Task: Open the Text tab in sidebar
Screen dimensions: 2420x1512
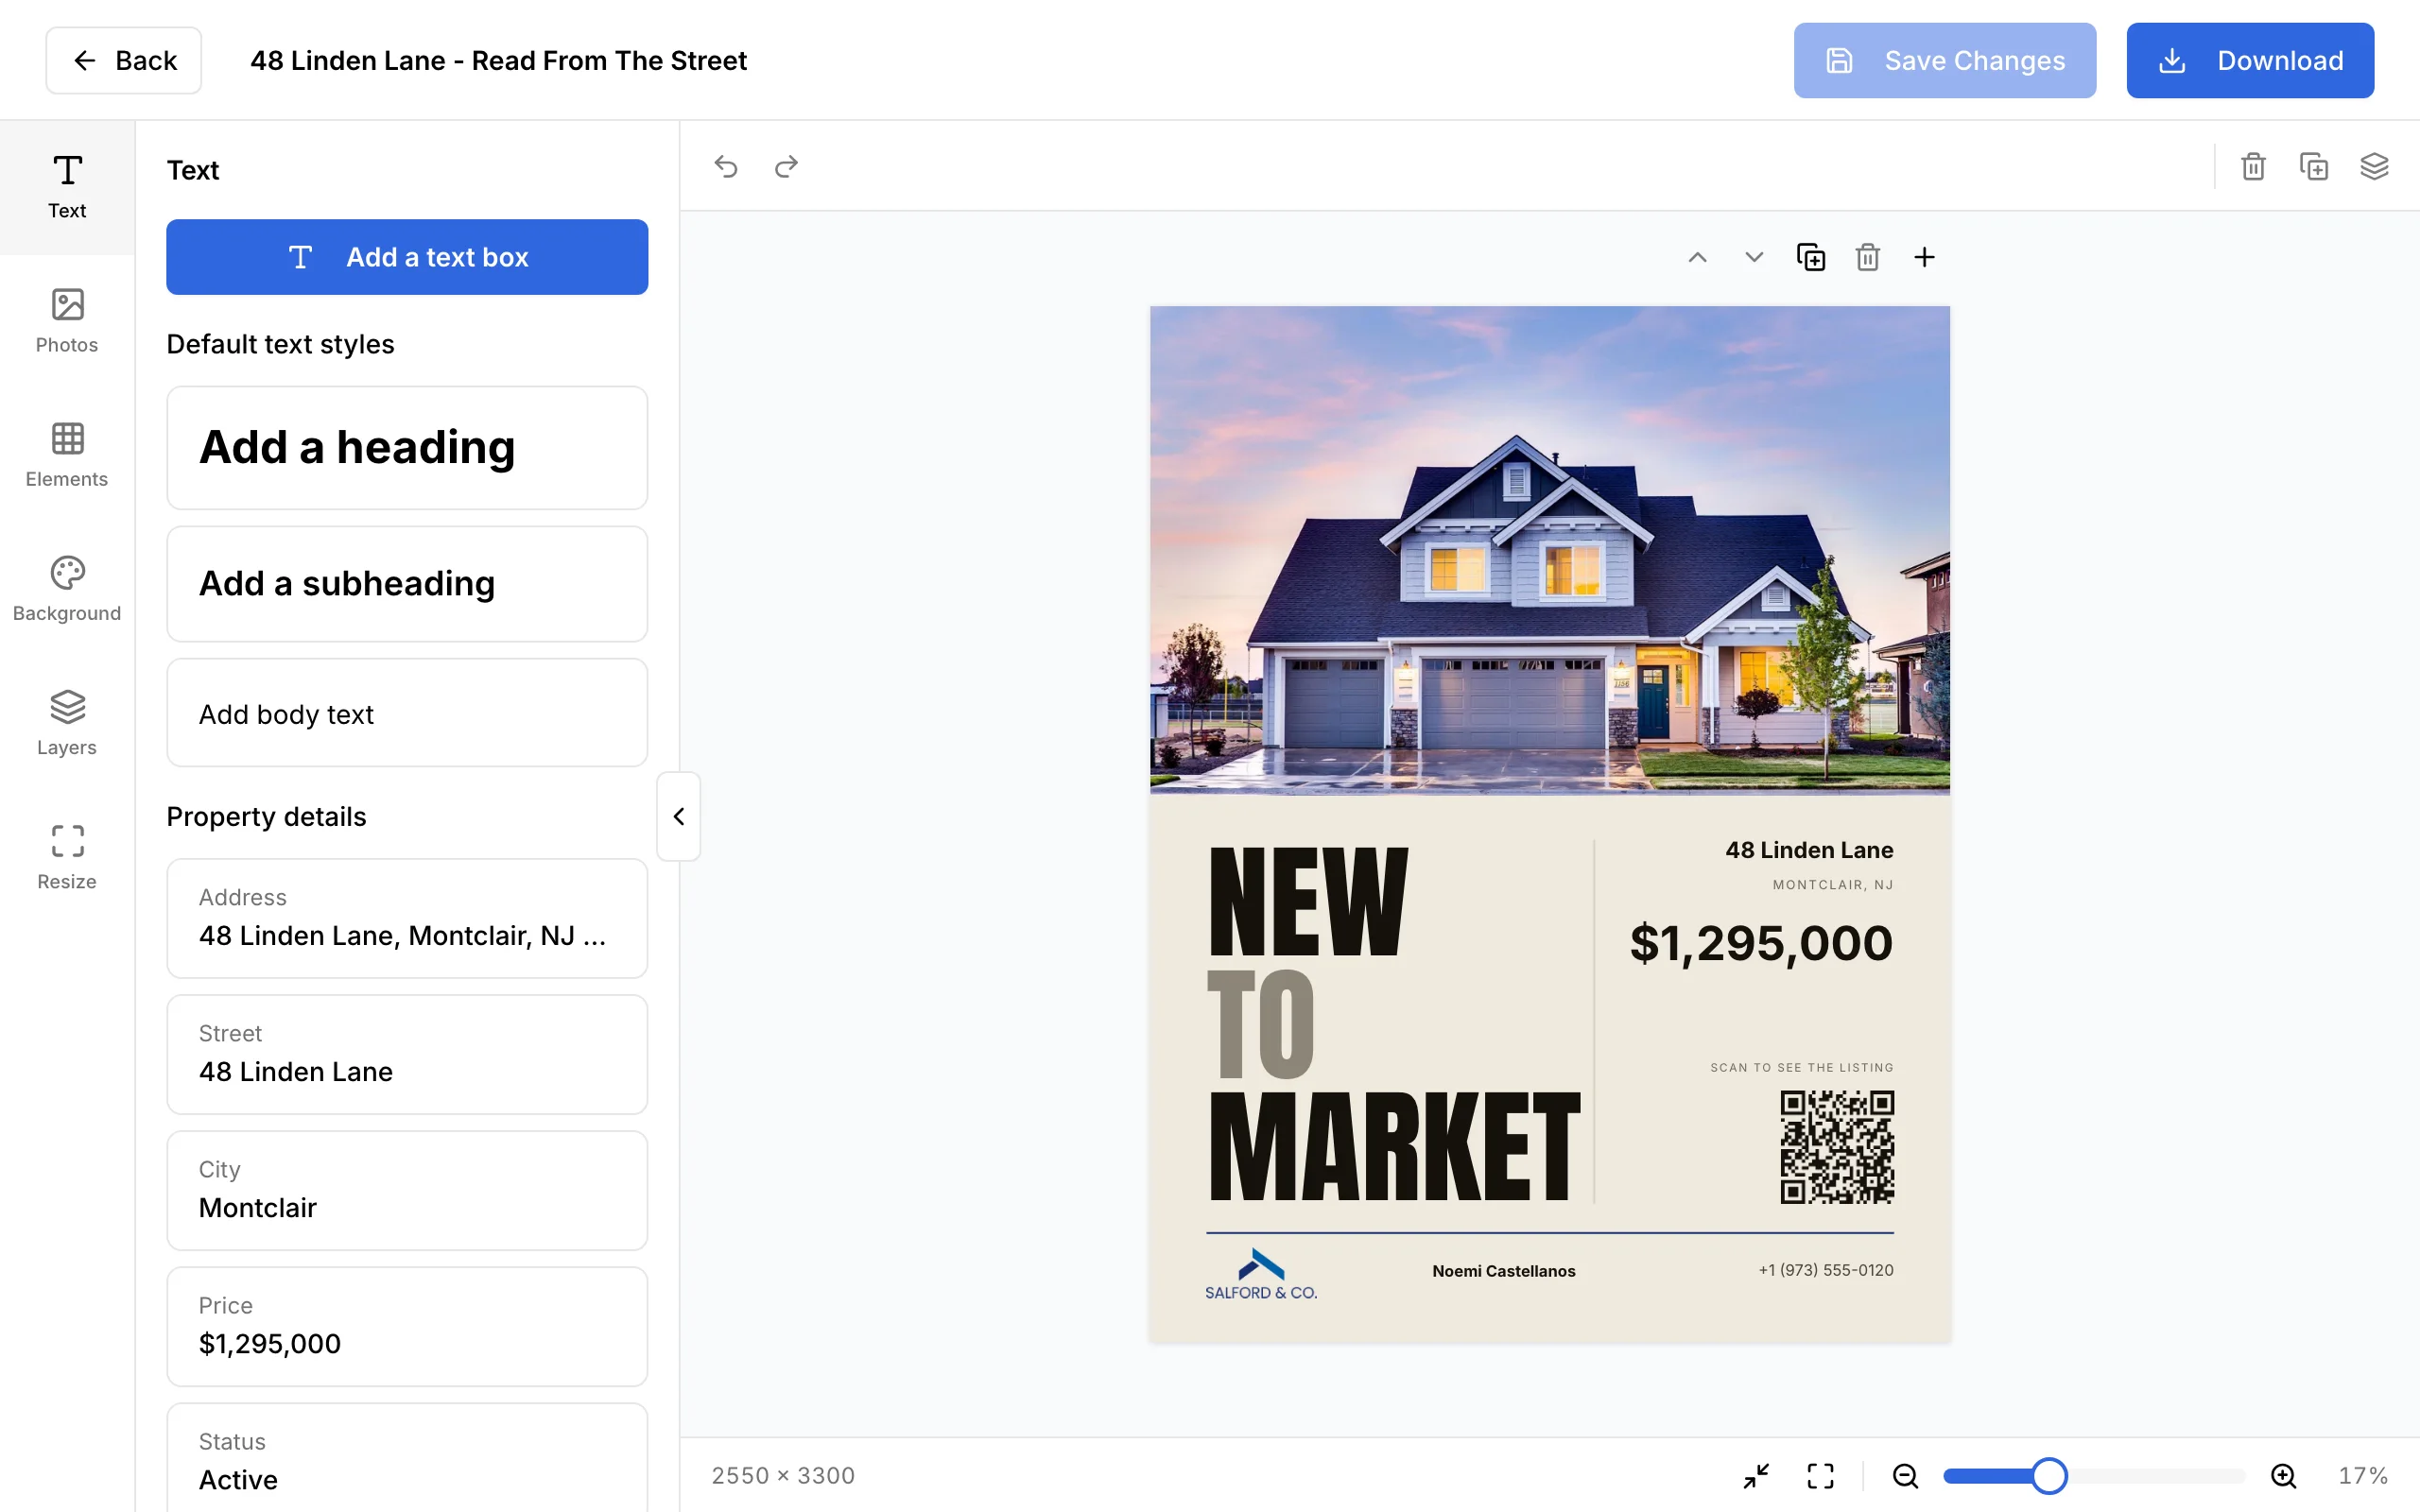Action: click(x=67, y=187)
